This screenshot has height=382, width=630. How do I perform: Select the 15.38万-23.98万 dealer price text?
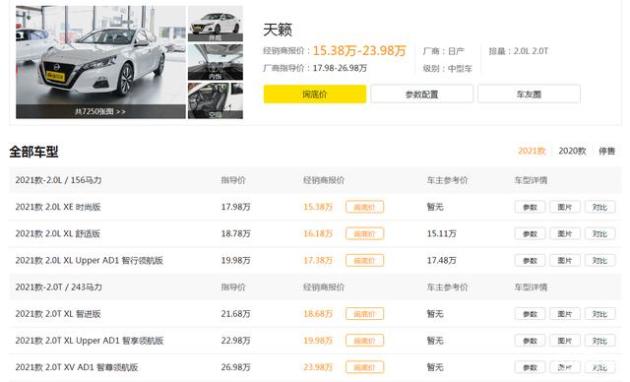[360, 51]
